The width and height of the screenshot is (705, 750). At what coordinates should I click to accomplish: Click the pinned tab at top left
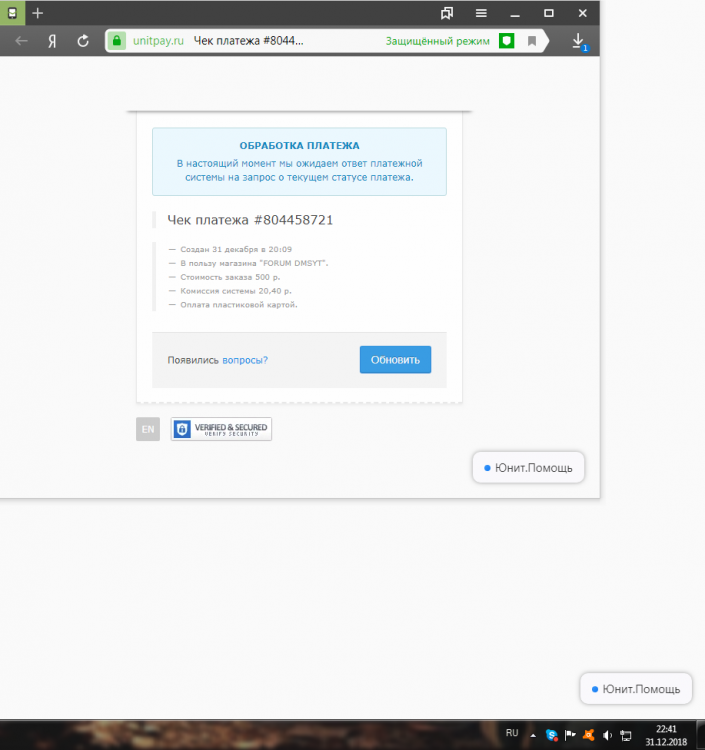tap(12, 13)
